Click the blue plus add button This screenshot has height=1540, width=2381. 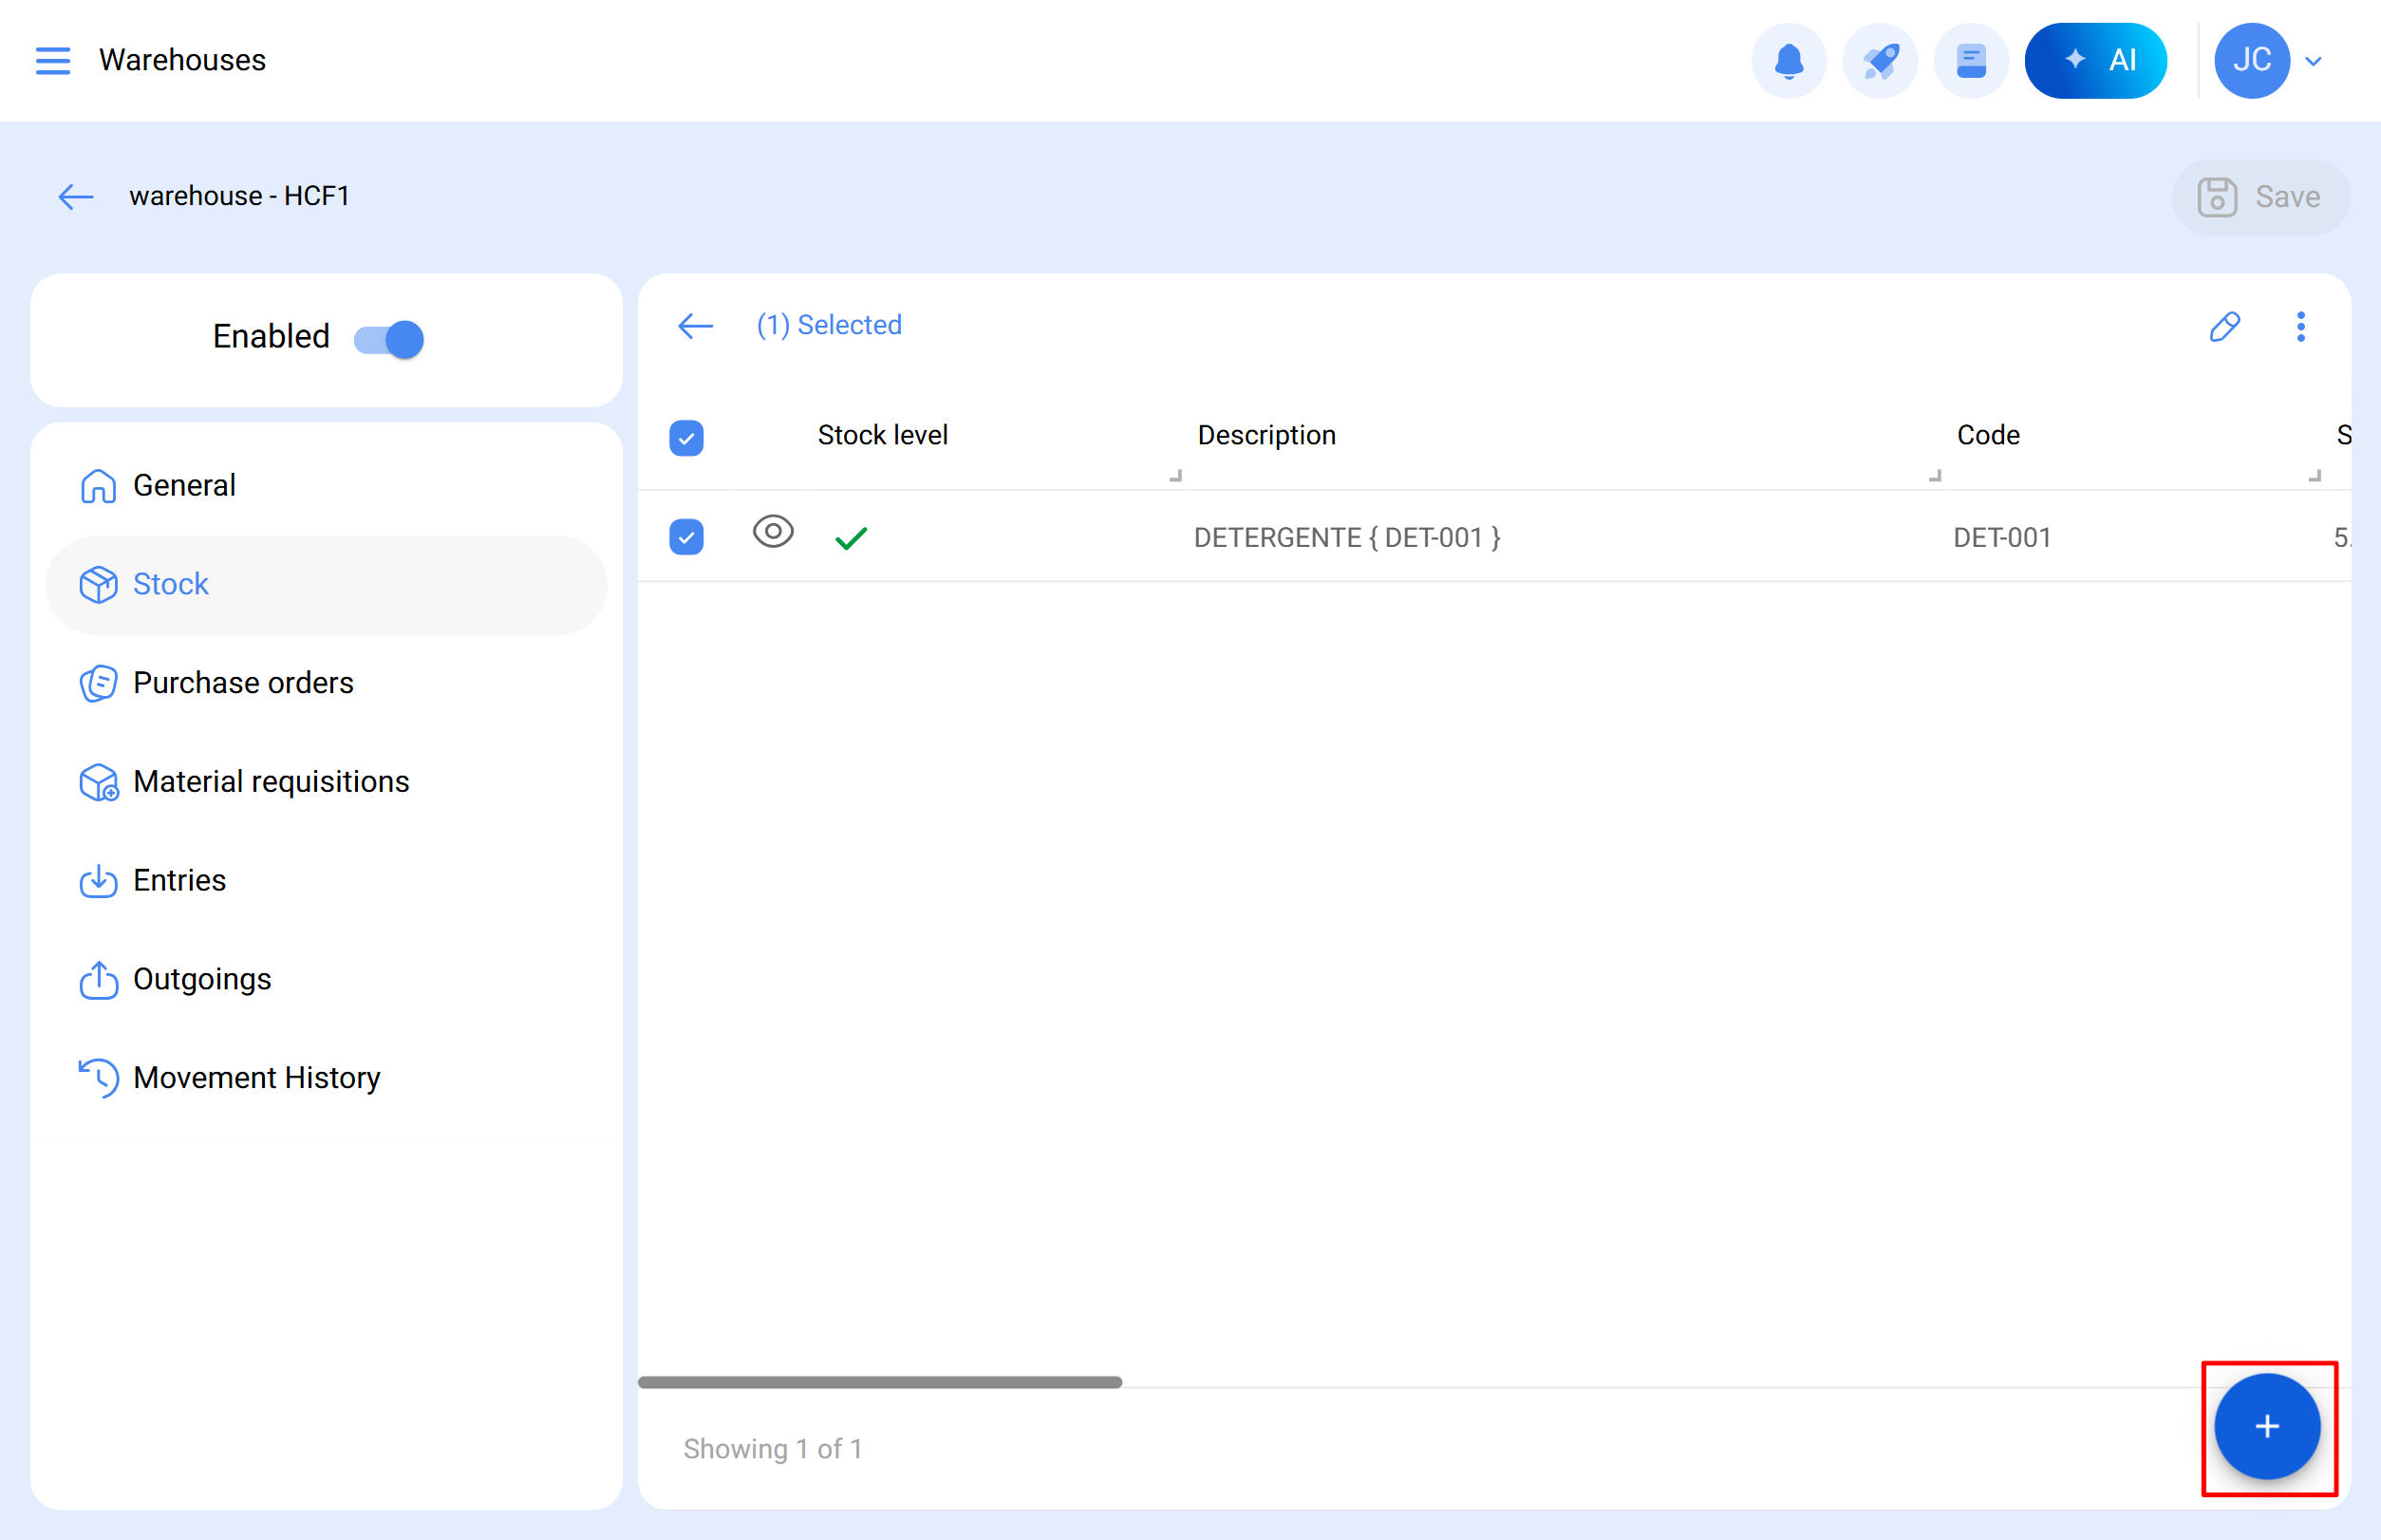point(2266,1426)
